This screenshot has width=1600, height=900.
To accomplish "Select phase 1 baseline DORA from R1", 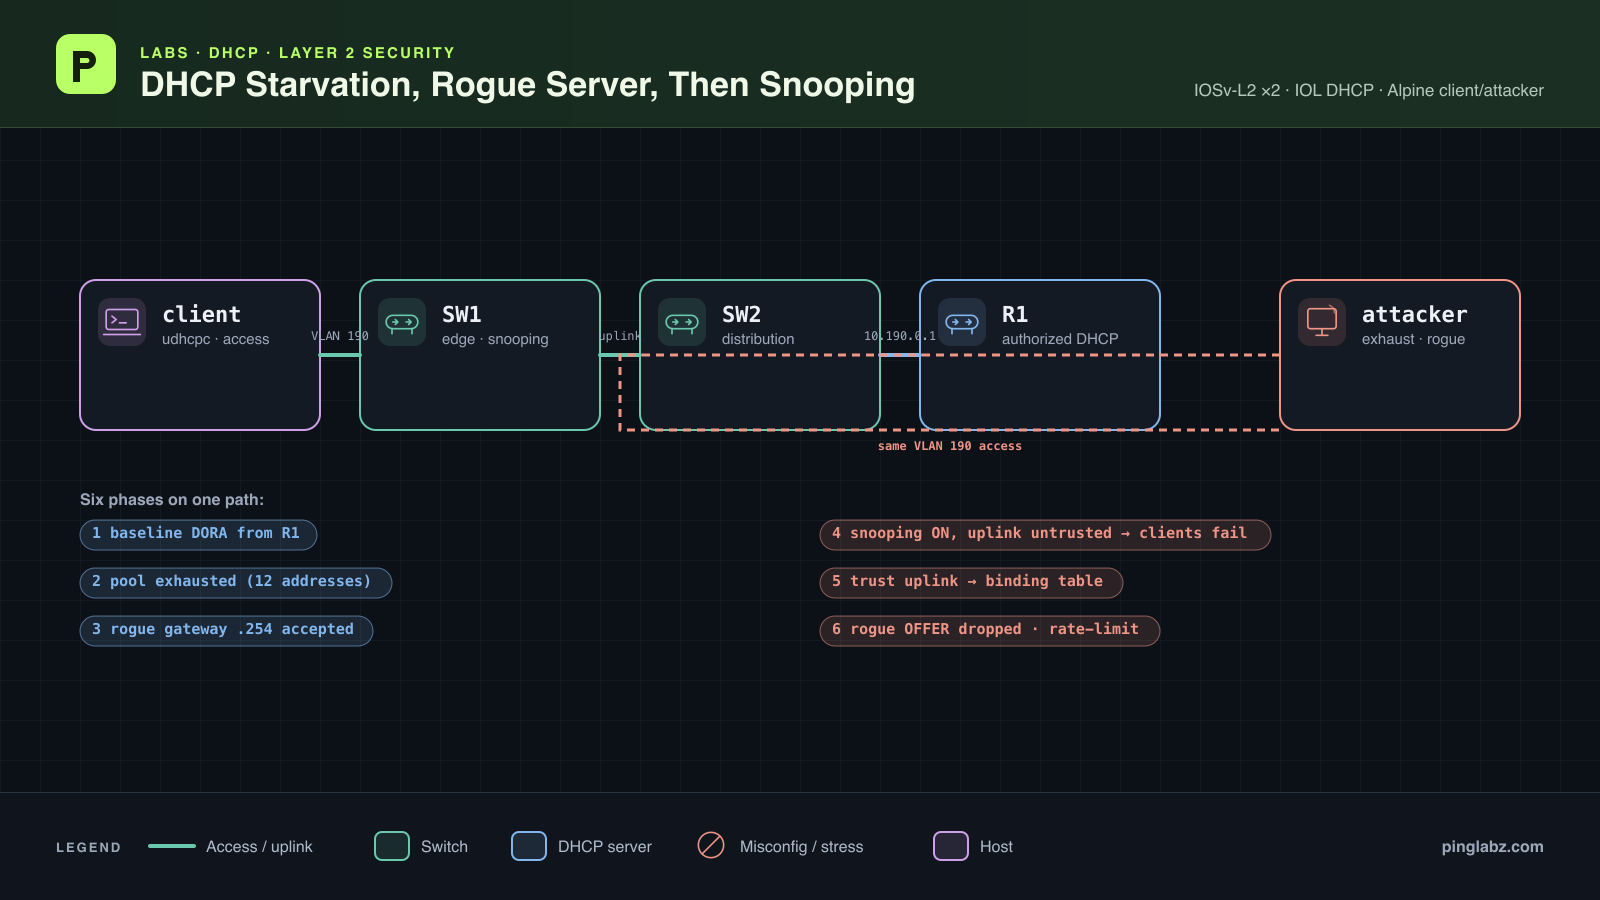I will (x=198, y=534).
